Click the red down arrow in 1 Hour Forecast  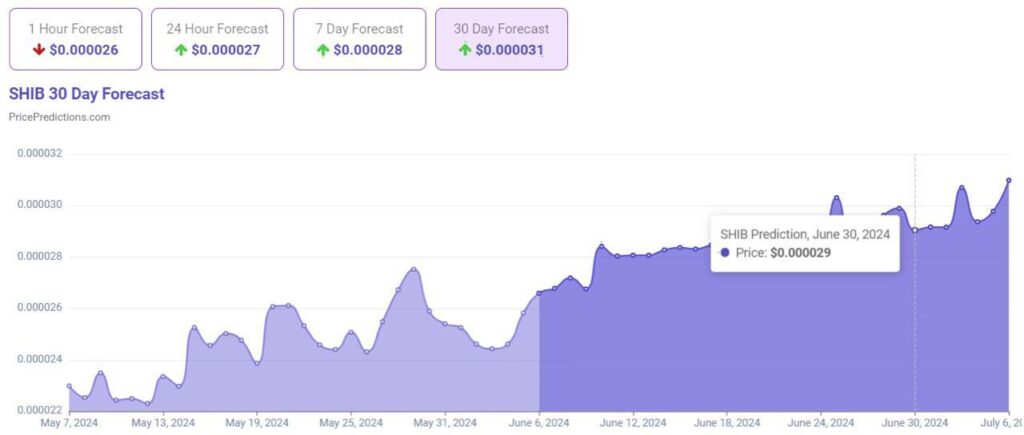[39, 50]
